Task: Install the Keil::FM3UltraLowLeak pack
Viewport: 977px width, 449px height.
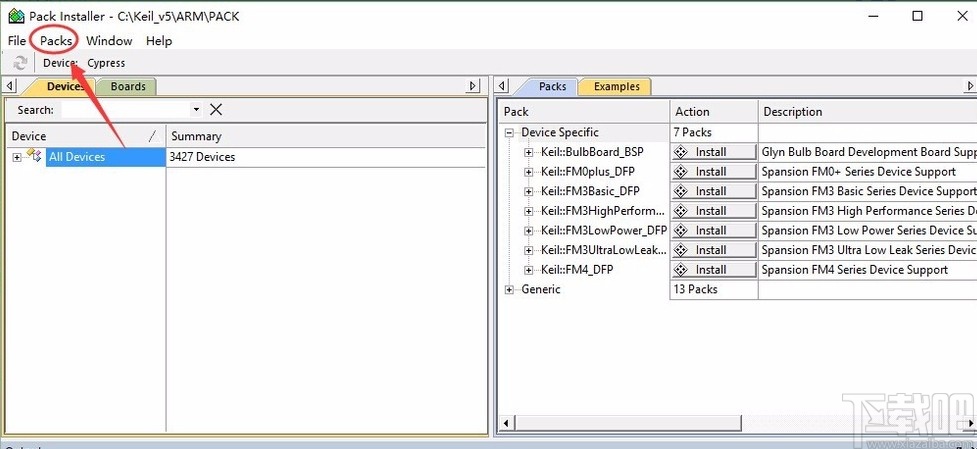Action: coord(713,250)
